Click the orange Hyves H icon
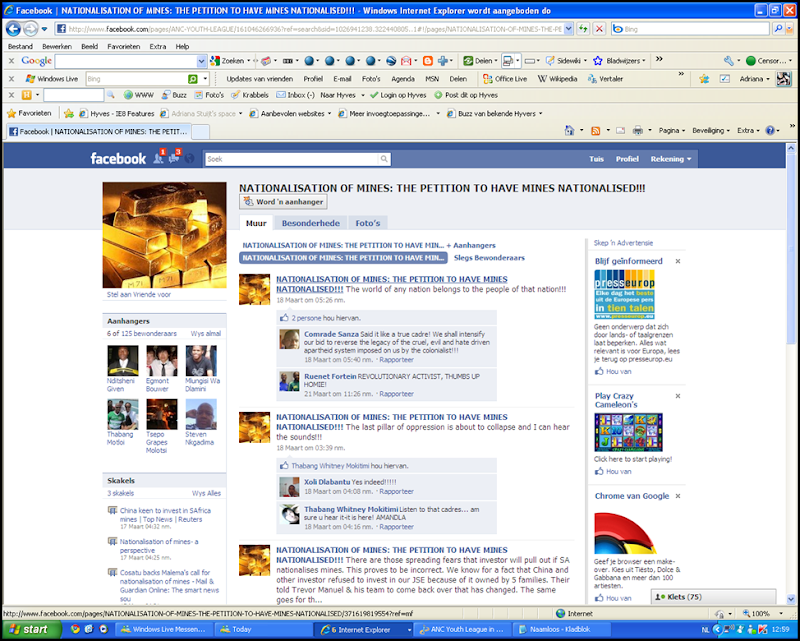The image size is (800, 641). (27, 95)
